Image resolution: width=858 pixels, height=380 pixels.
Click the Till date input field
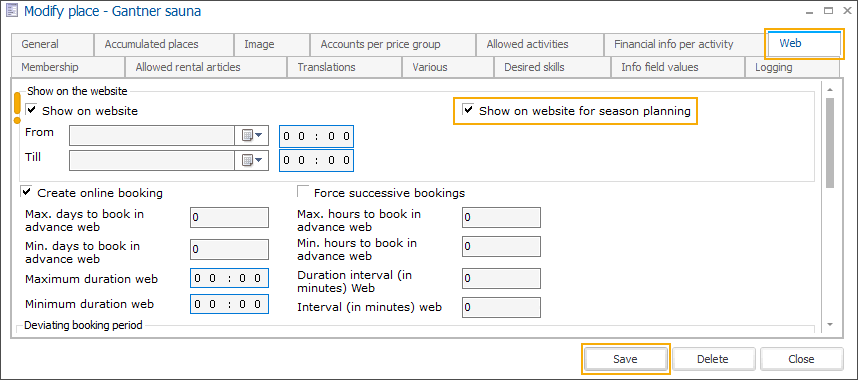pyautogui.click(x=152, y=160)
